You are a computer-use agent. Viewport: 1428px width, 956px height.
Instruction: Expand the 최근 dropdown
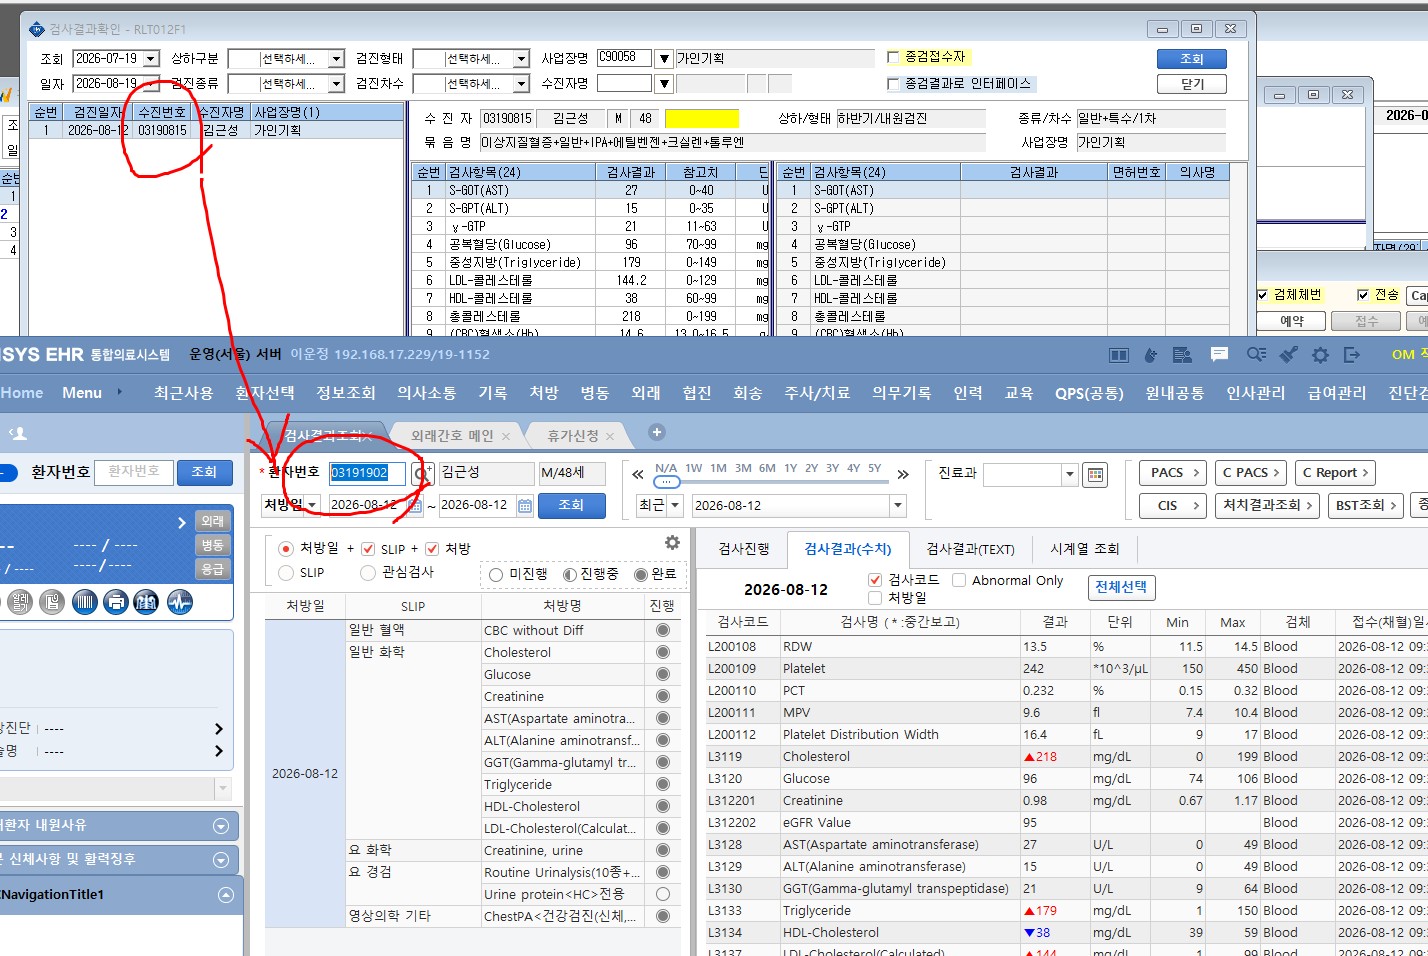[675, 506]
